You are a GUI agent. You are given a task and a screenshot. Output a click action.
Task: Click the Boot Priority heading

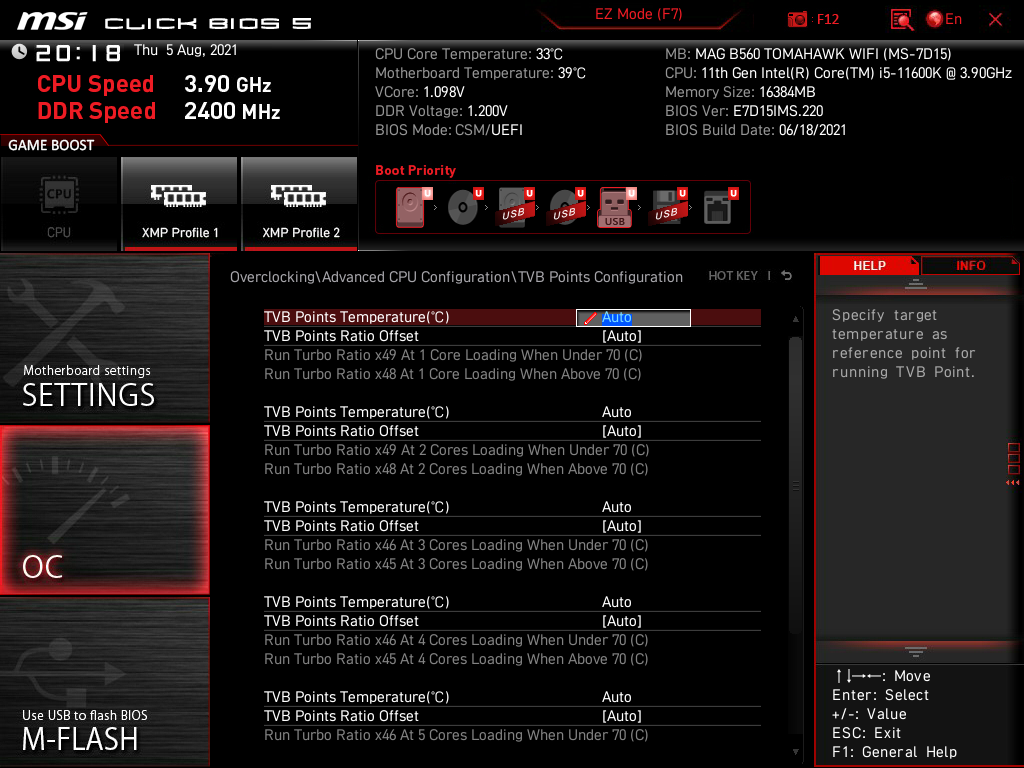tap(415, 170)
